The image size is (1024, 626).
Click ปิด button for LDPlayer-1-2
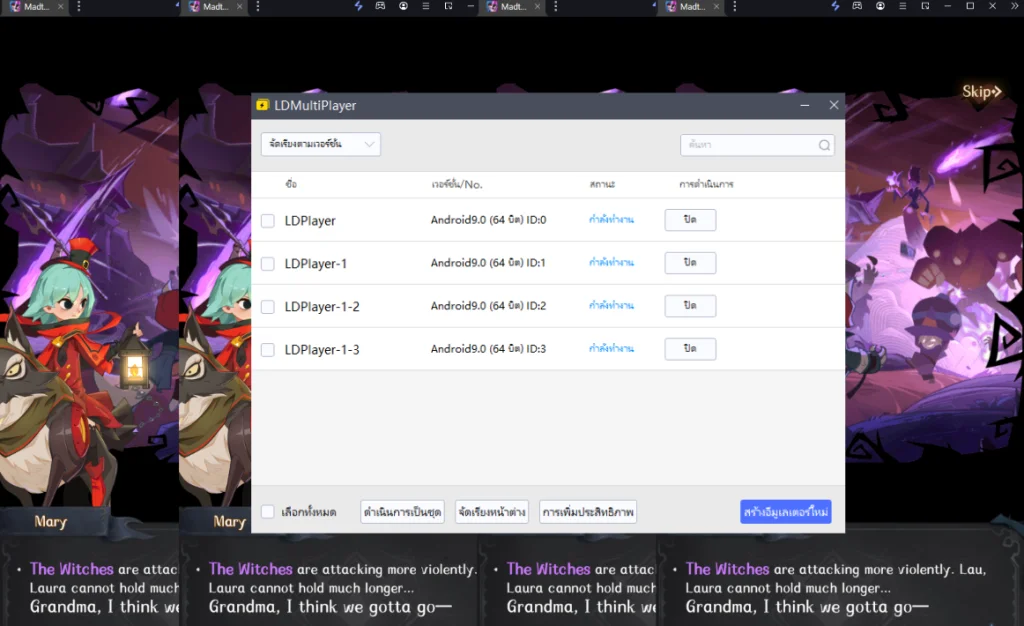coord(690,306)
